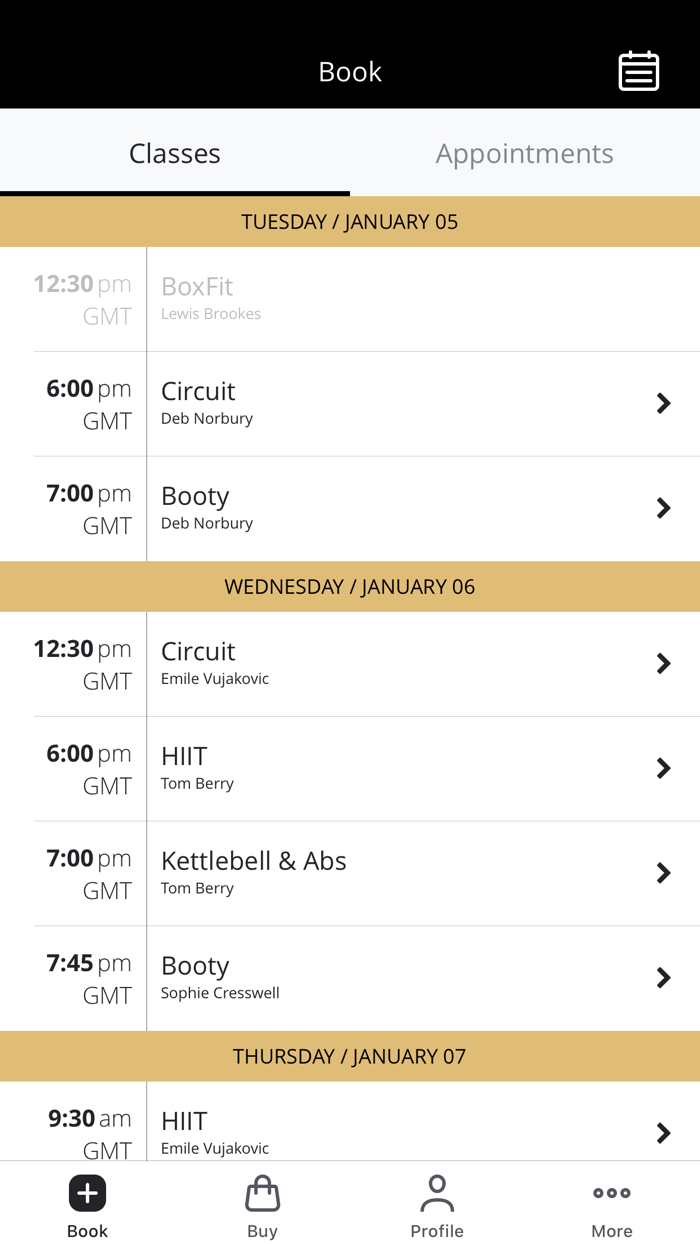
Task: Open the Buy shopping bag icon
Action: [x=262, y=1193]
